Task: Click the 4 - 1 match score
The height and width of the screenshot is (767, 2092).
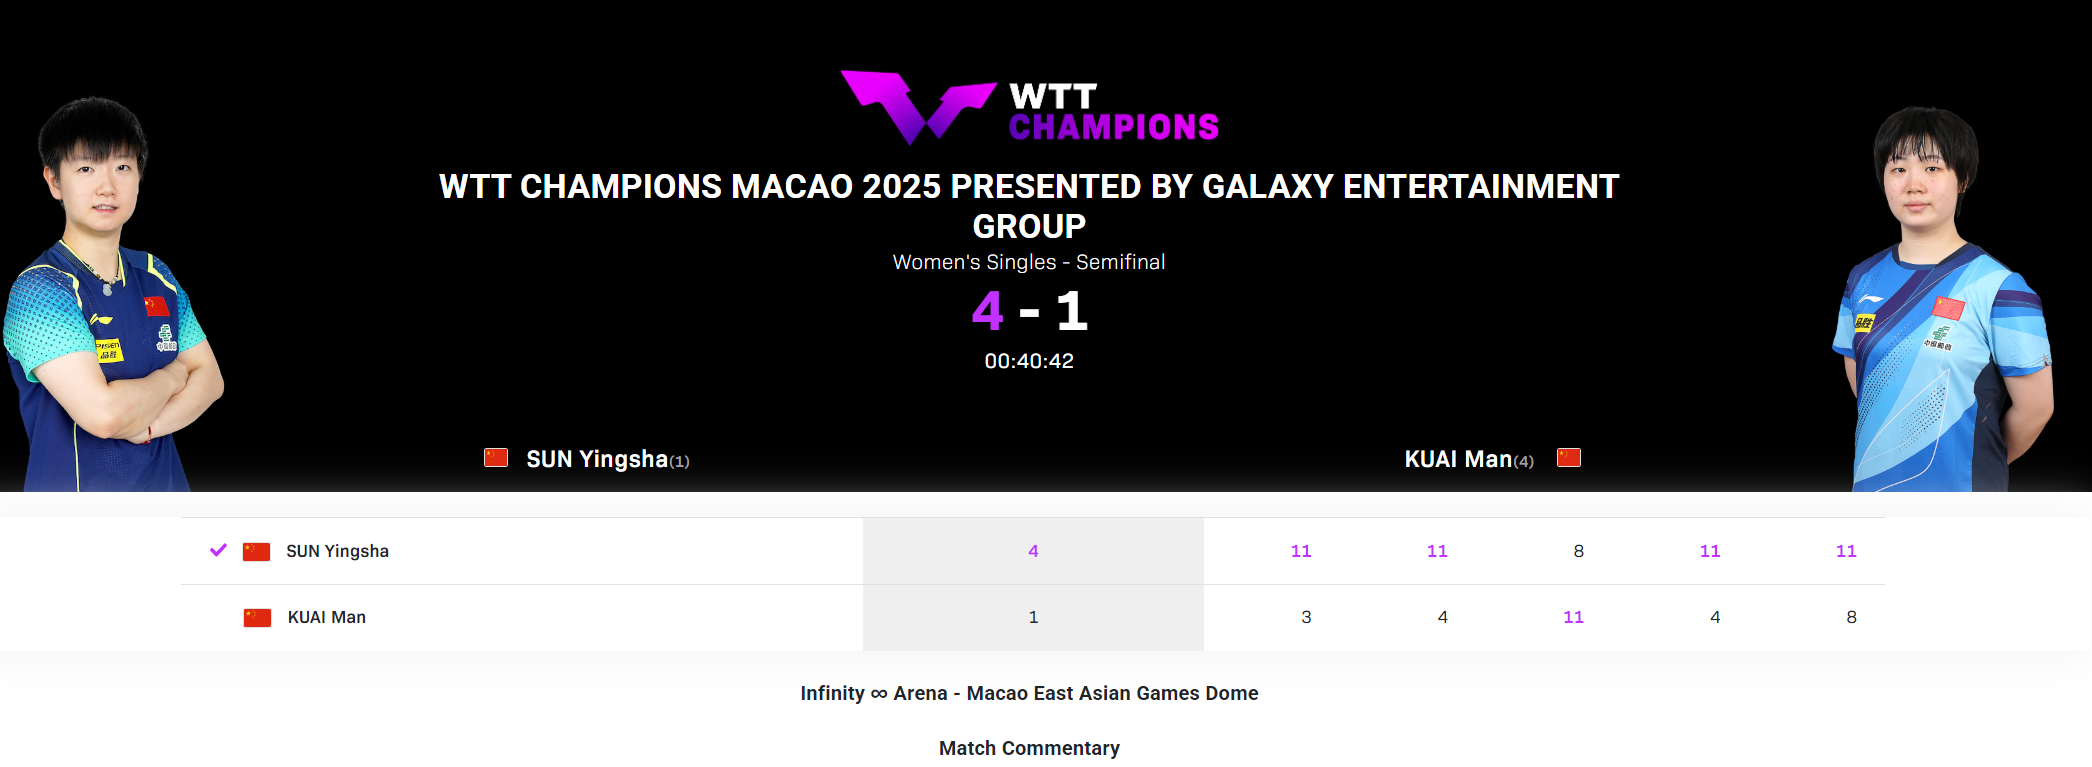Action: 1029,311
